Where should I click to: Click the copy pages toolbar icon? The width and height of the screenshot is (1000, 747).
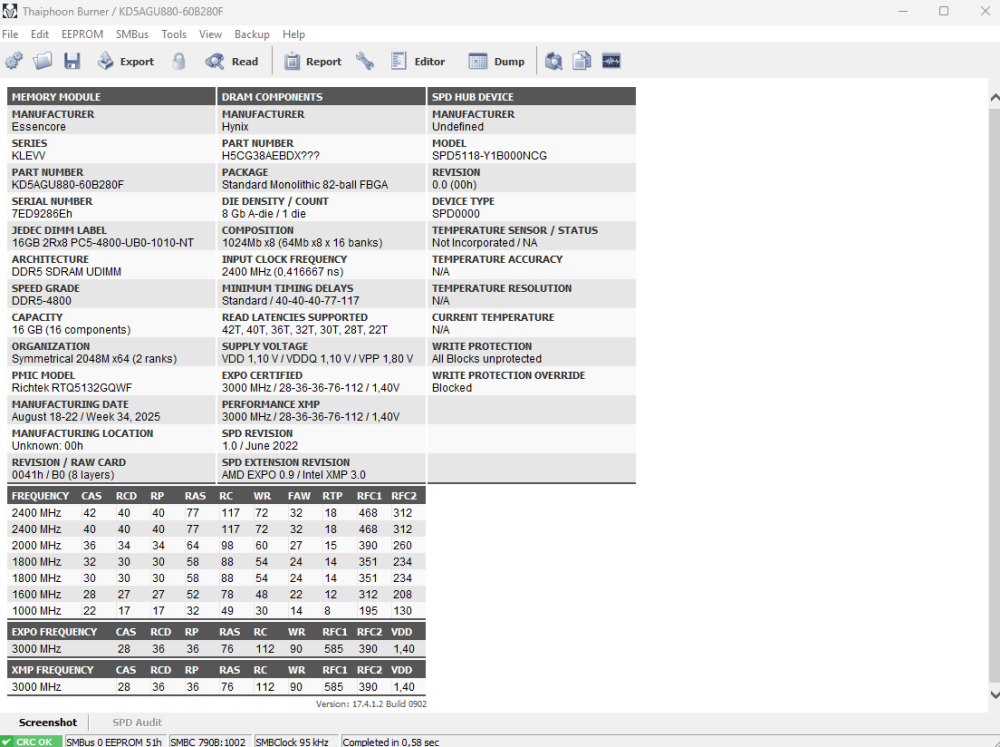(582, 61)
